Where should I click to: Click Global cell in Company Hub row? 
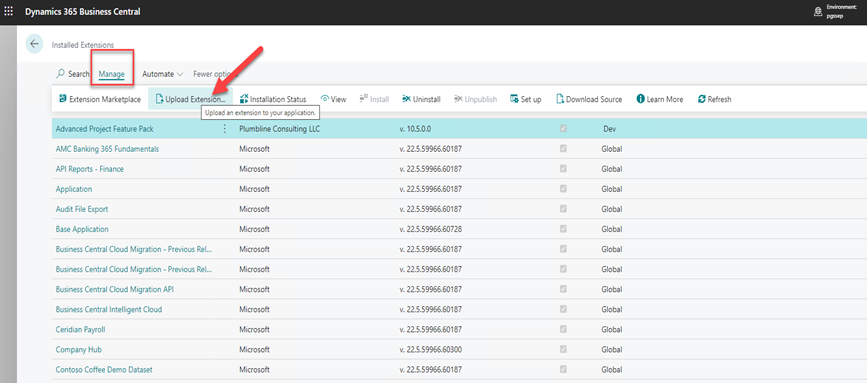[x=612, y=349]
